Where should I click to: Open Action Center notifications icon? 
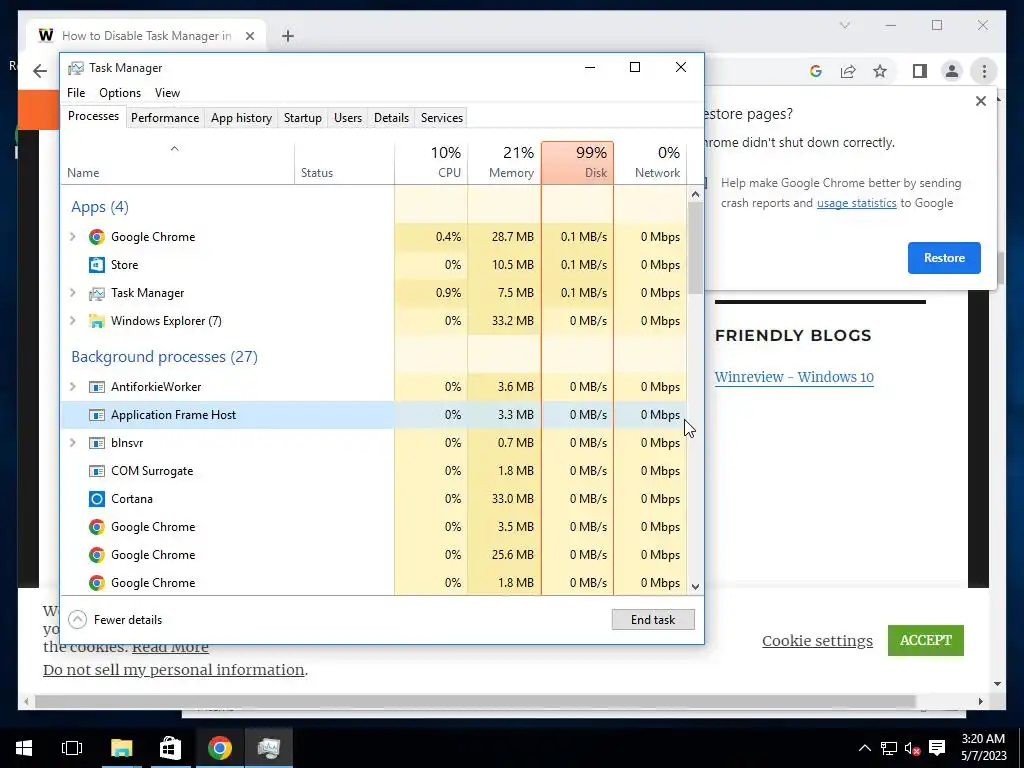tap(937, 748)
